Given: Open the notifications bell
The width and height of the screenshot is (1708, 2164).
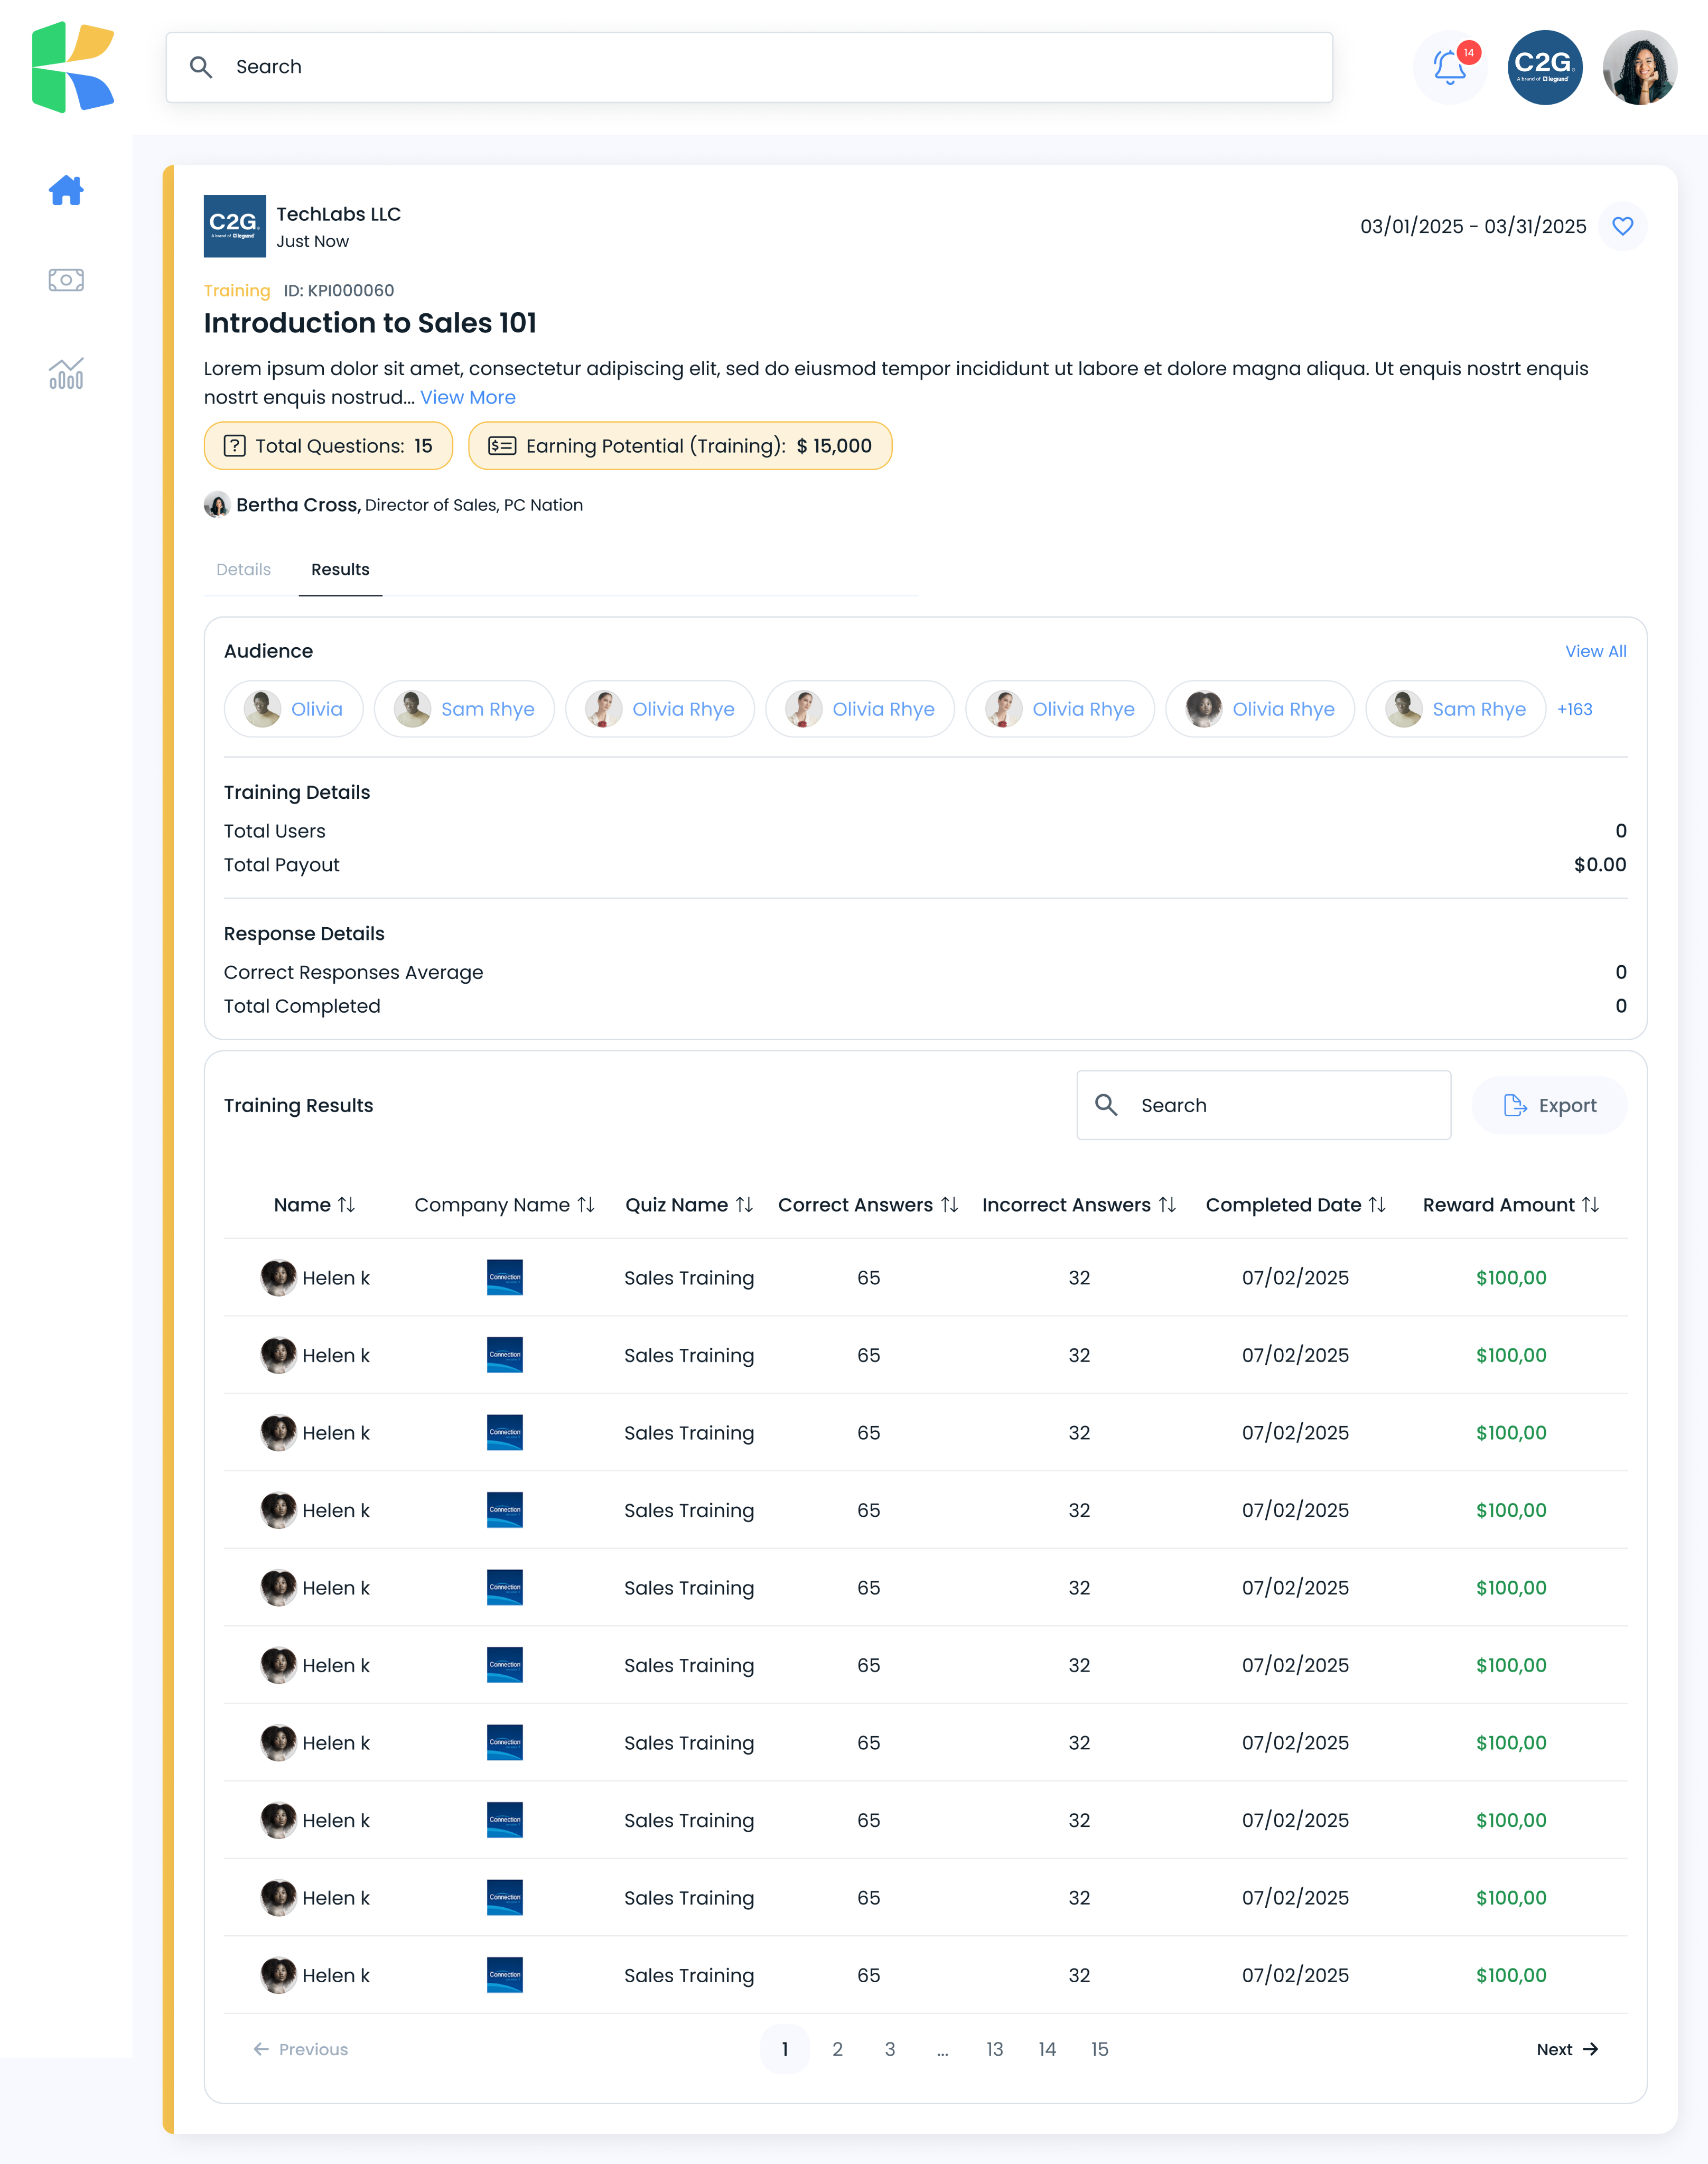Looking at the screenshot, I should (1449, 67).
